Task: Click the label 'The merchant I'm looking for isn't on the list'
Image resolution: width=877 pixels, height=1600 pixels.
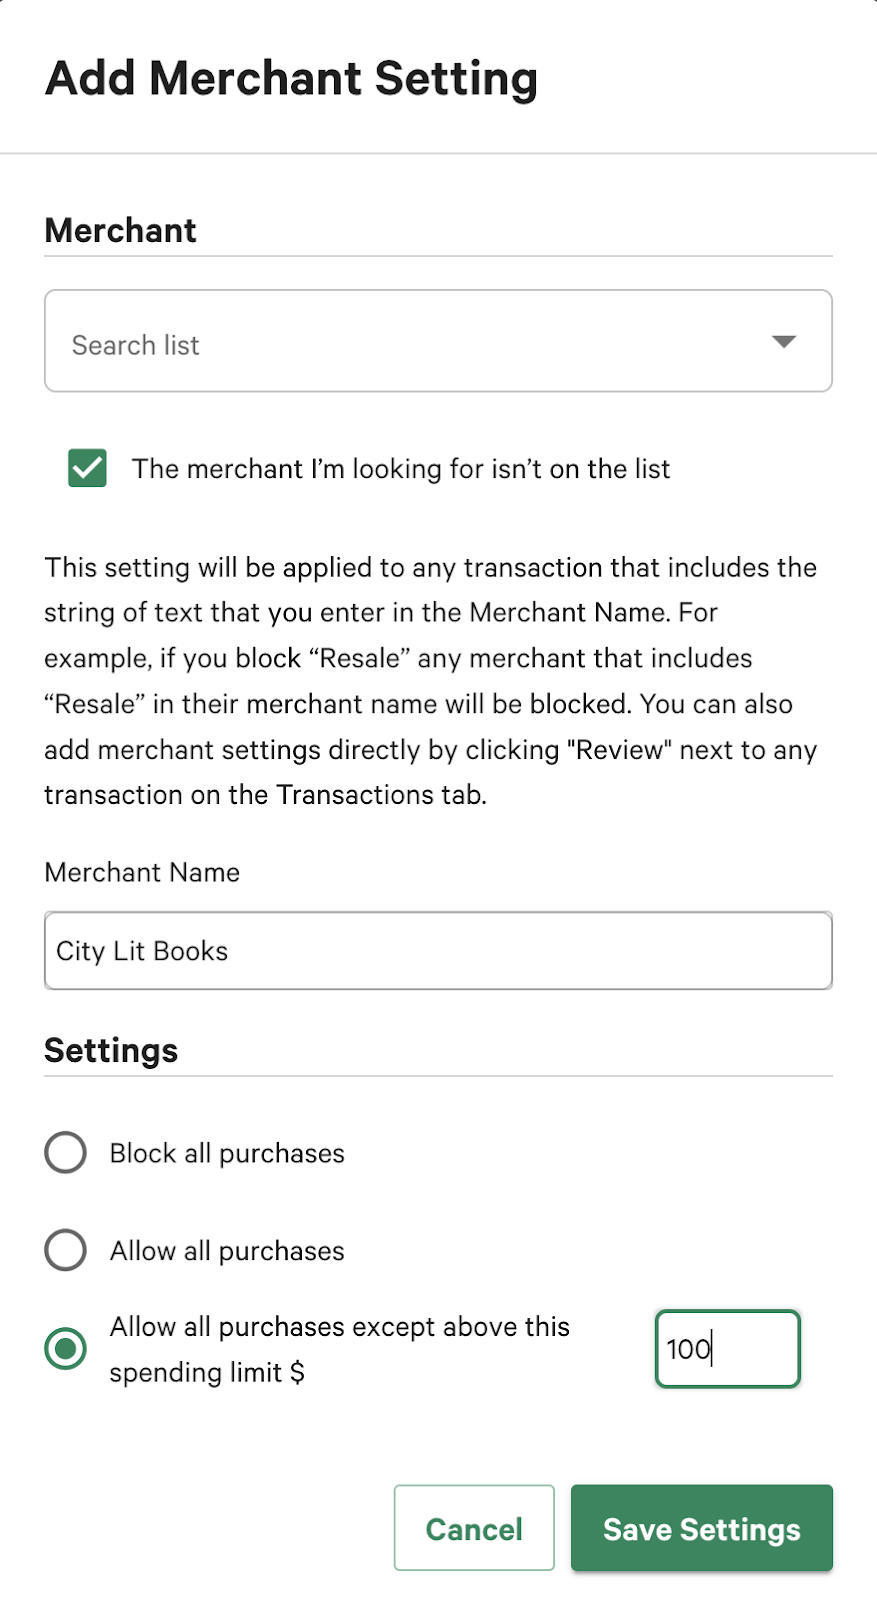Action: tap(400, 469)
